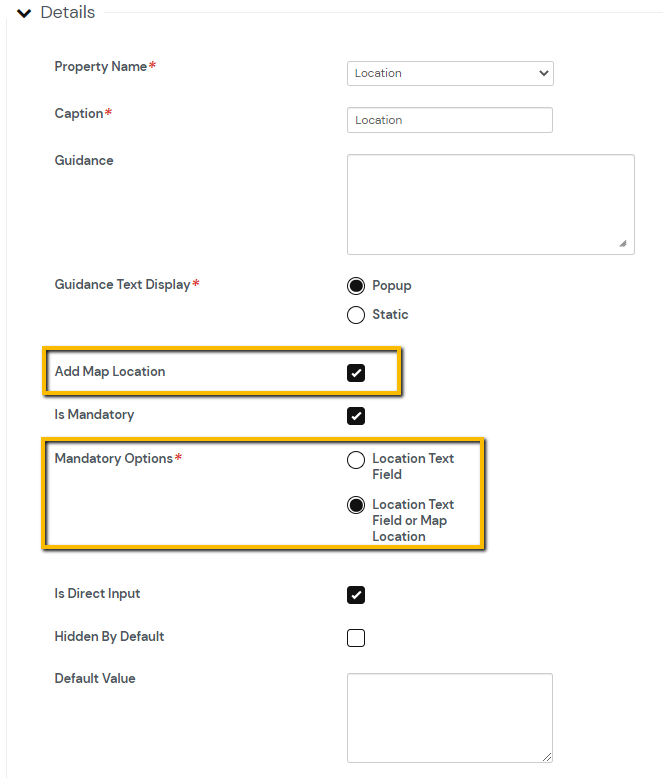Screen dimensions: 663x778
Task: Grab the Guidance text area resize handle
Action: coord(623,243)
